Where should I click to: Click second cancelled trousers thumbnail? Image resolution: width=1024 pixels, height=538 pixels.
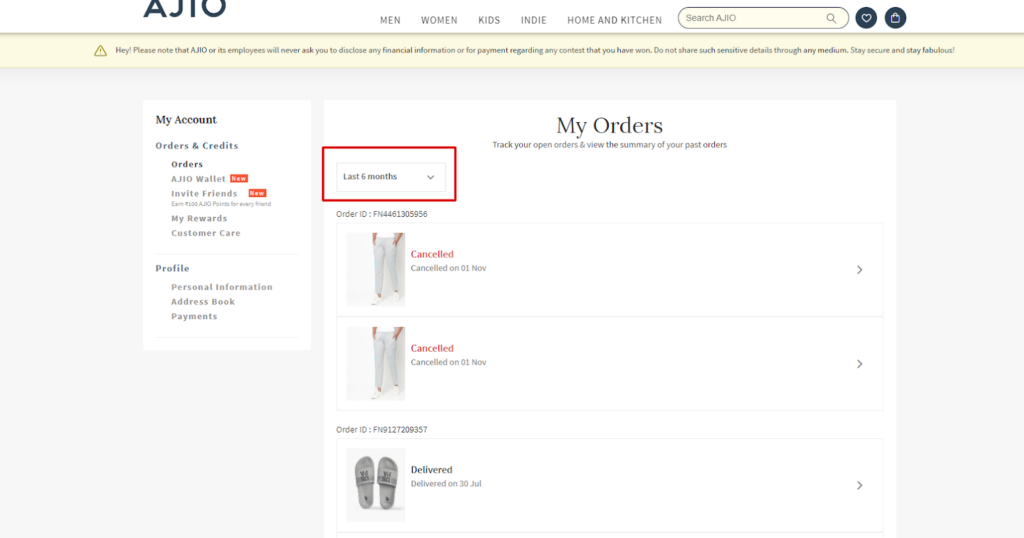point(376,364)
